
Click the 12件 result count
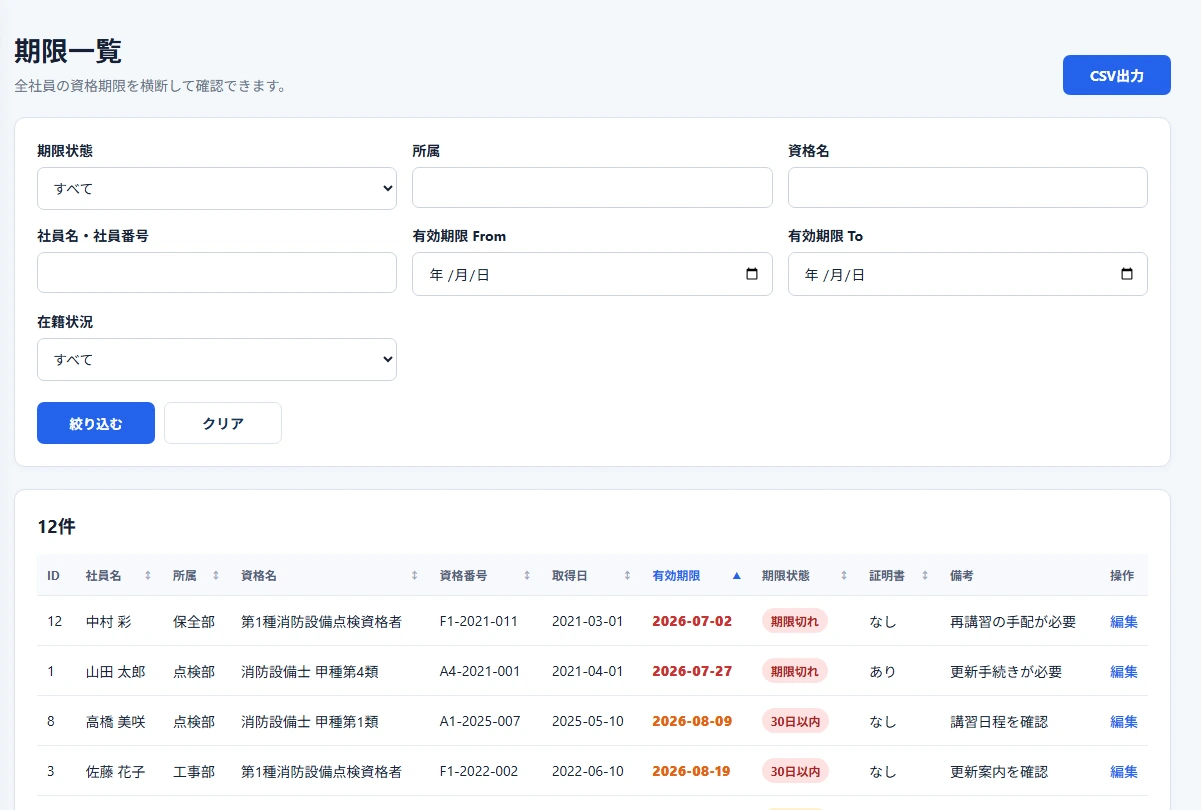click(x=56, y=527)
